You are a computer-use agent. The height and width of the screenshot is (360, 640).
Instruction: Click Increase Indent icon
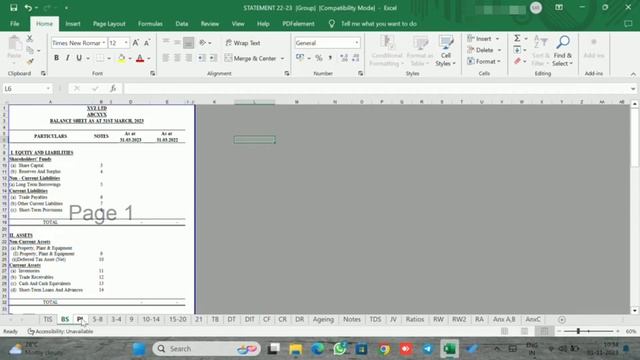tap(213, 58)
